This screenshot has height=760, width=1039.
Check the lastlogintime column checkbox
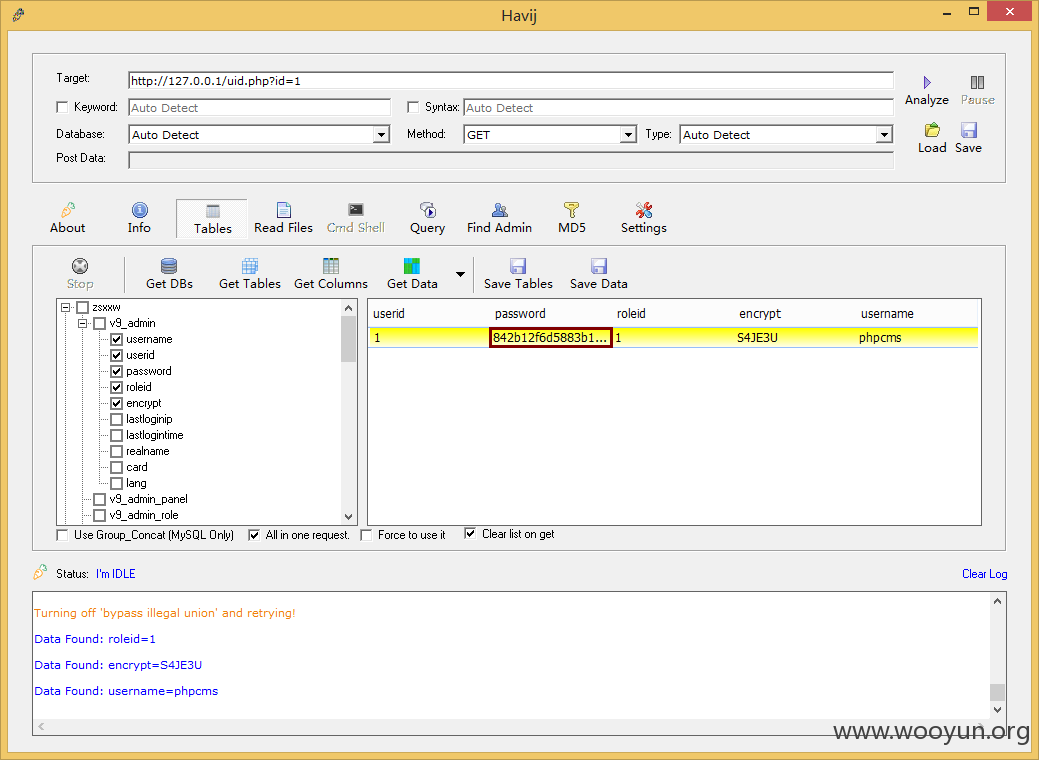117,435
